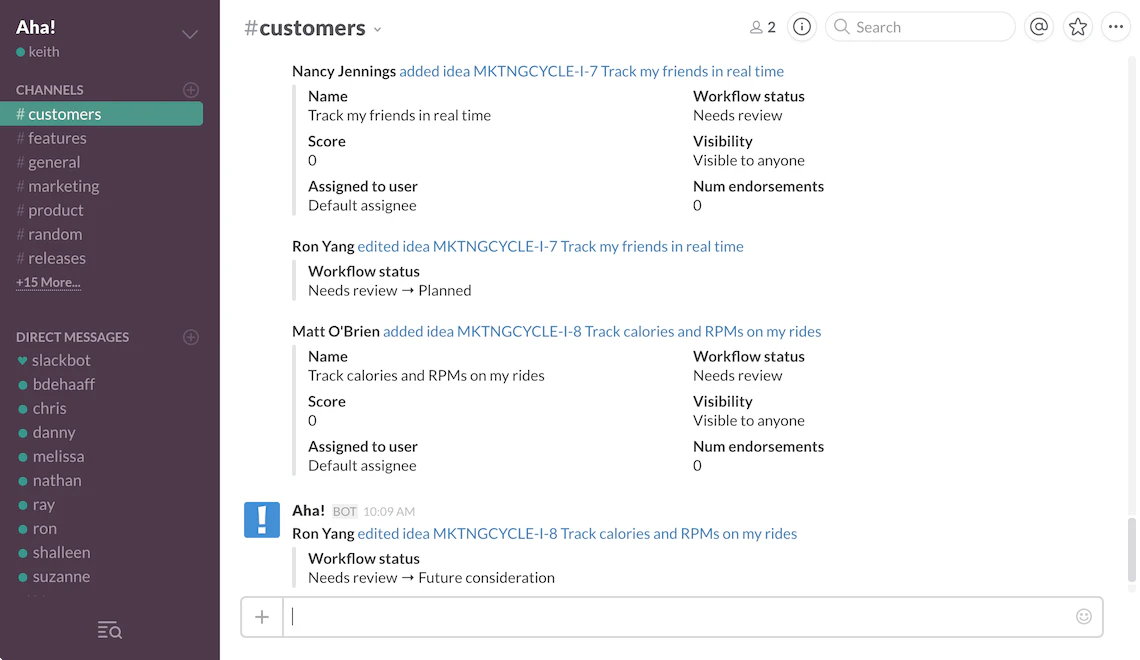Screen dimensions: 1140x660
Task: Open the #customers channel dropdown arrow
Action: pyautogui.click(x=377, y=30)
